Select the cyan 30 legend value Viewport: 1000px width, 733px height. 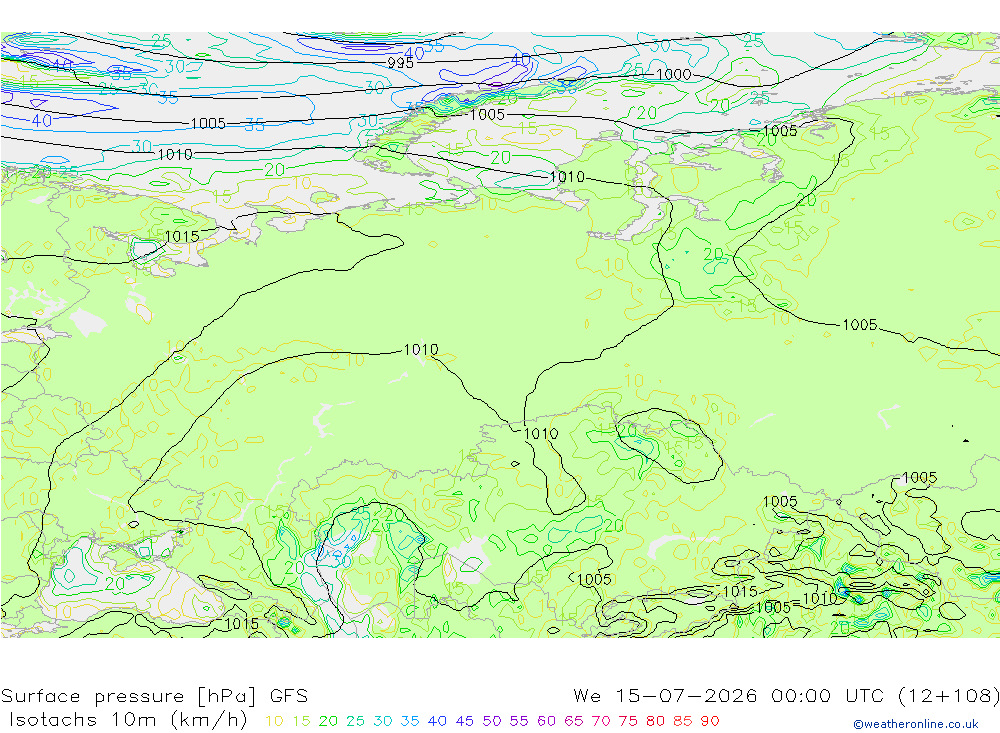pos(383,721)
